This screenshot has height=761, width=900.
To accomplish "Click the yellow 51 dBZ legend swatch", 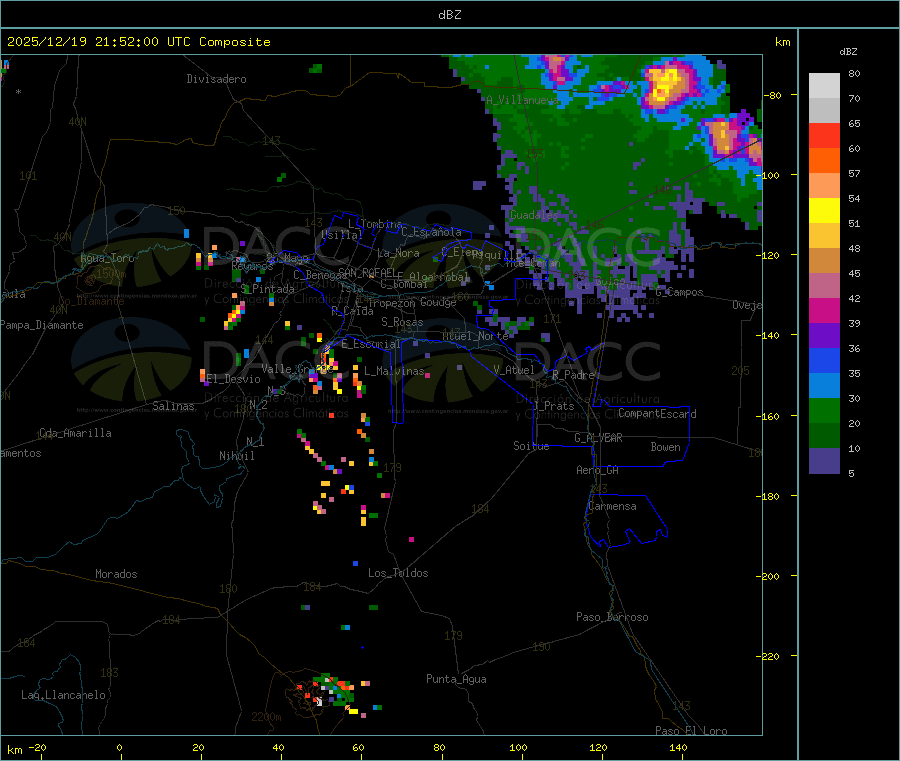I will [x=824, y=211].
